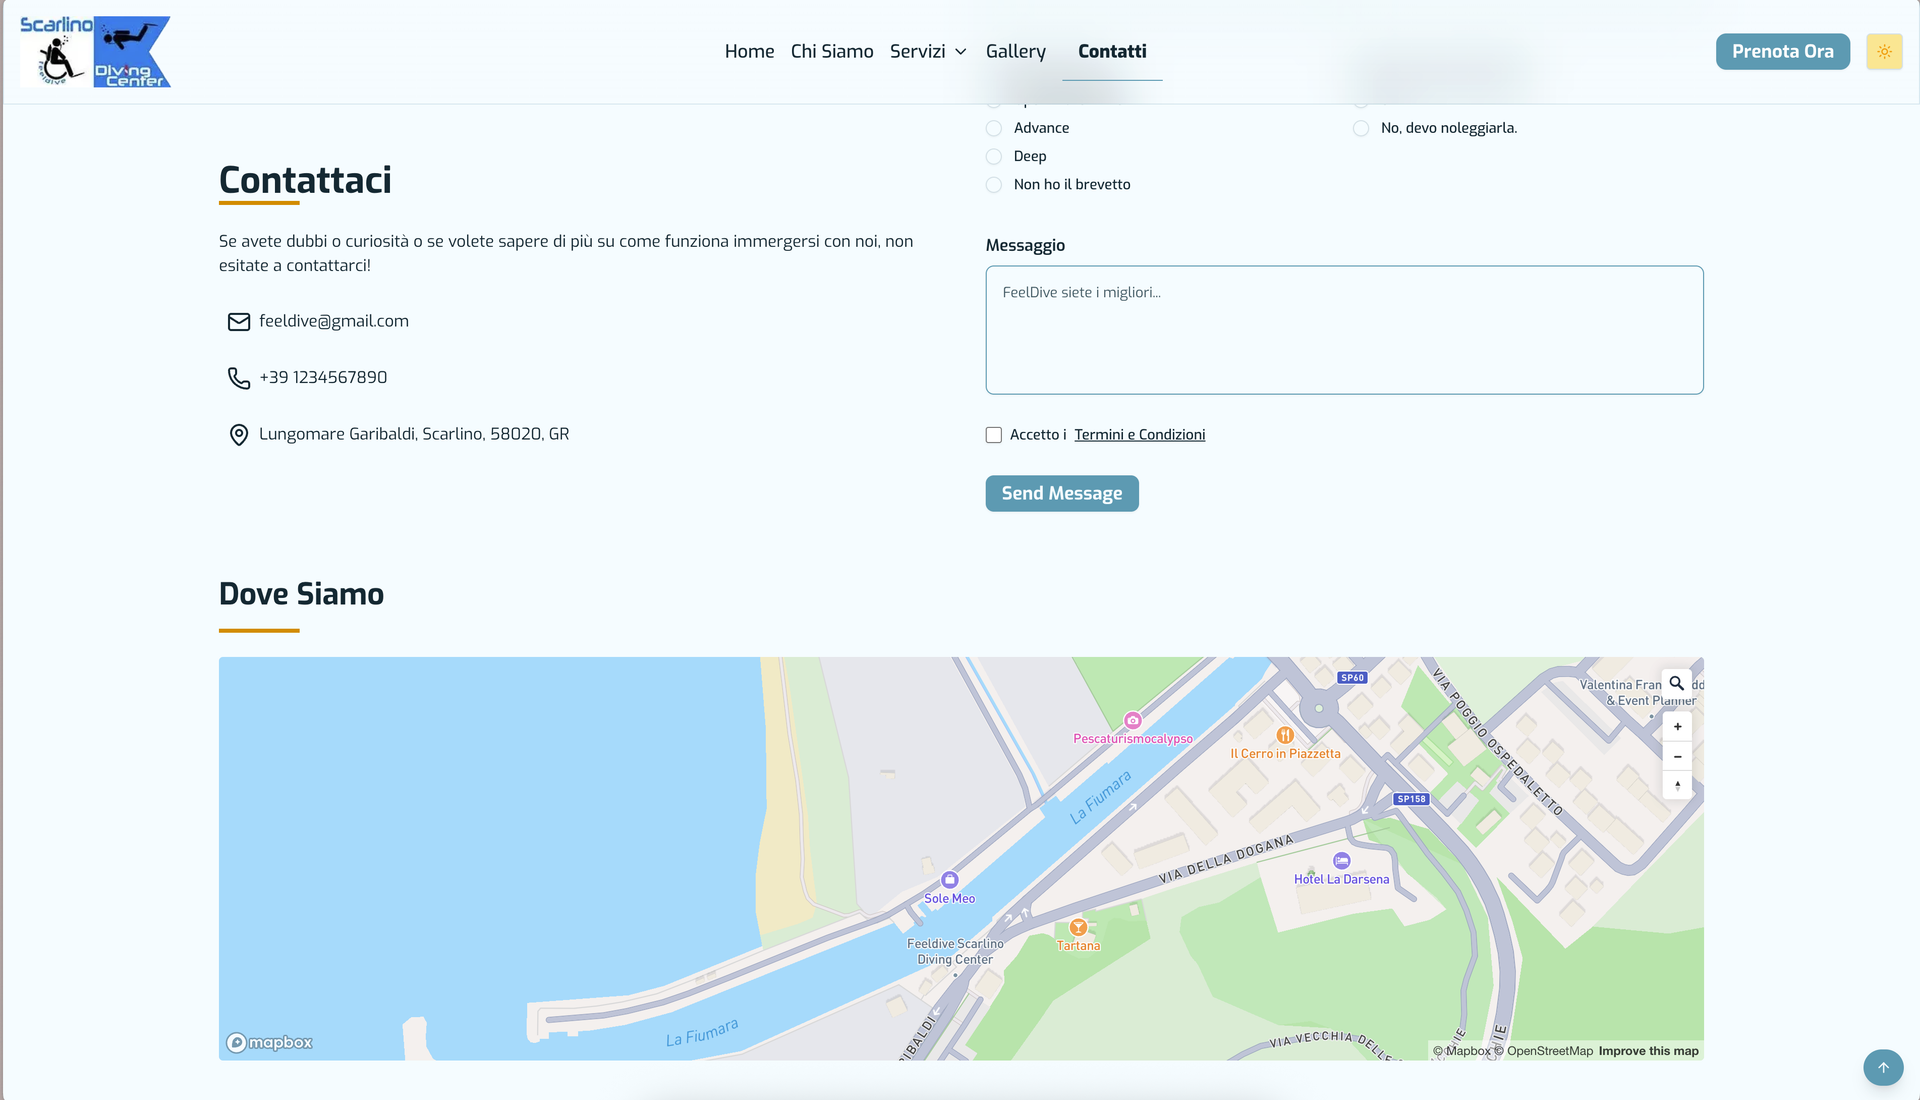Toggle the sun theme switch icon
The width and height of the screenshot is (1920, 1100).
point(1884,52)
